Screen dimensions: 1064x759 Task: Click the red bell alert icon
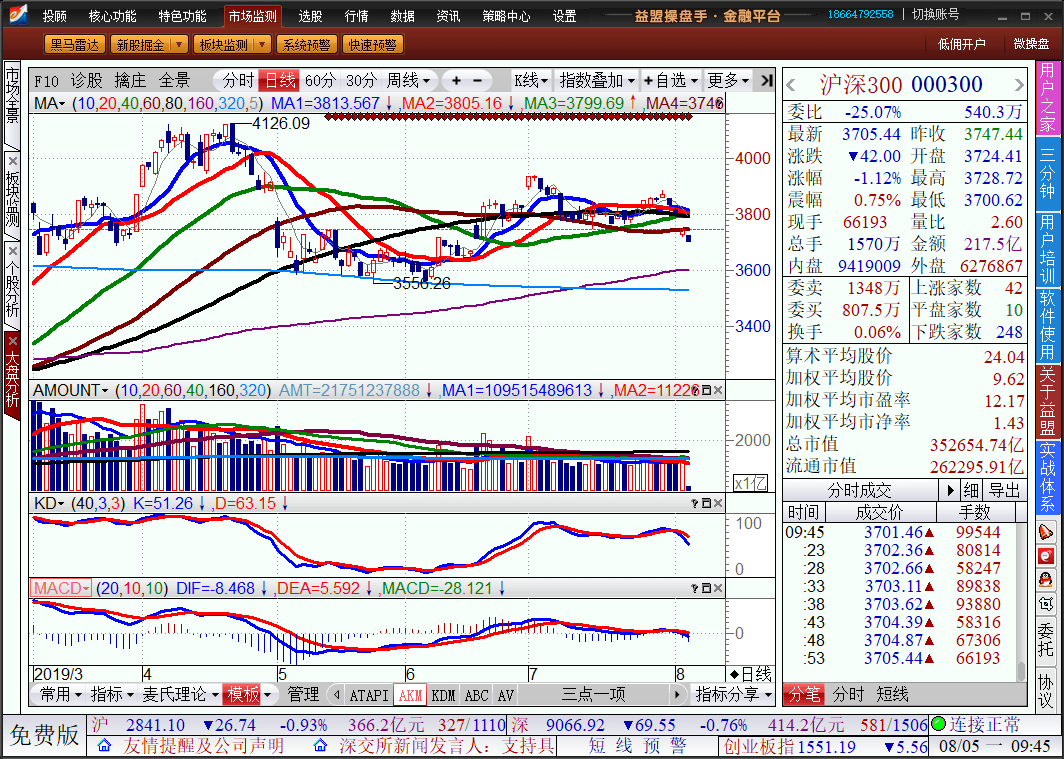coord(1046,531)
